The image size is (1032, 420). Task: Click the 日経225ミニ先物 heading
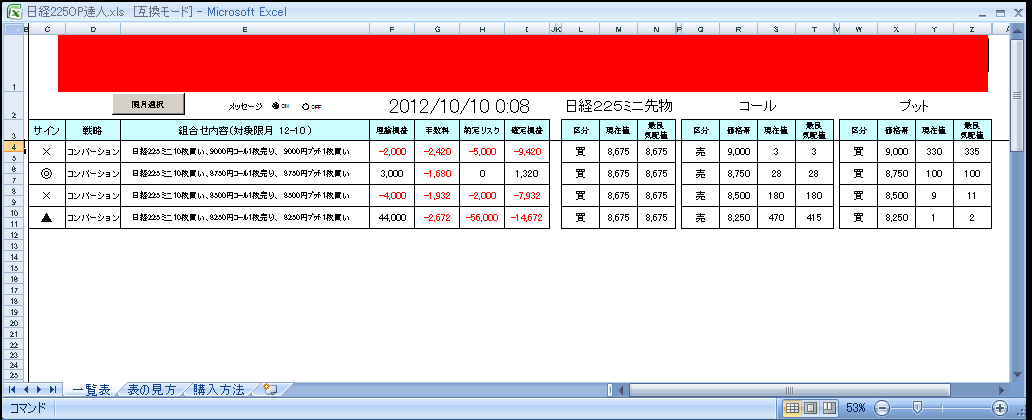[x=619, y=106]
